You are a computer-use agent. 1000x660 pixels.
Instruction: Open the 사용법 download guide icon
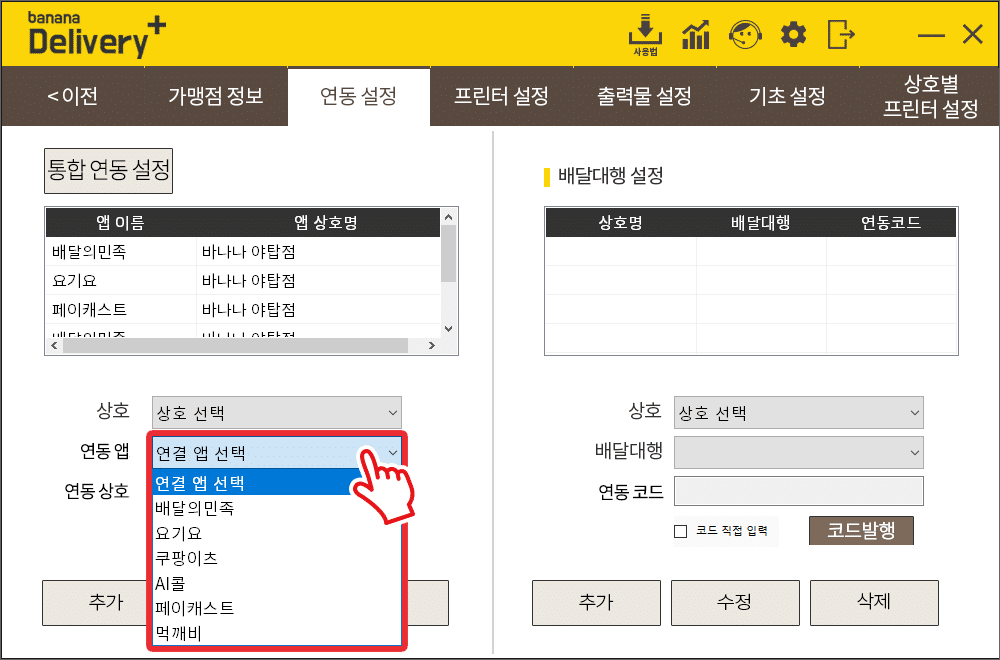click(645, 34)
